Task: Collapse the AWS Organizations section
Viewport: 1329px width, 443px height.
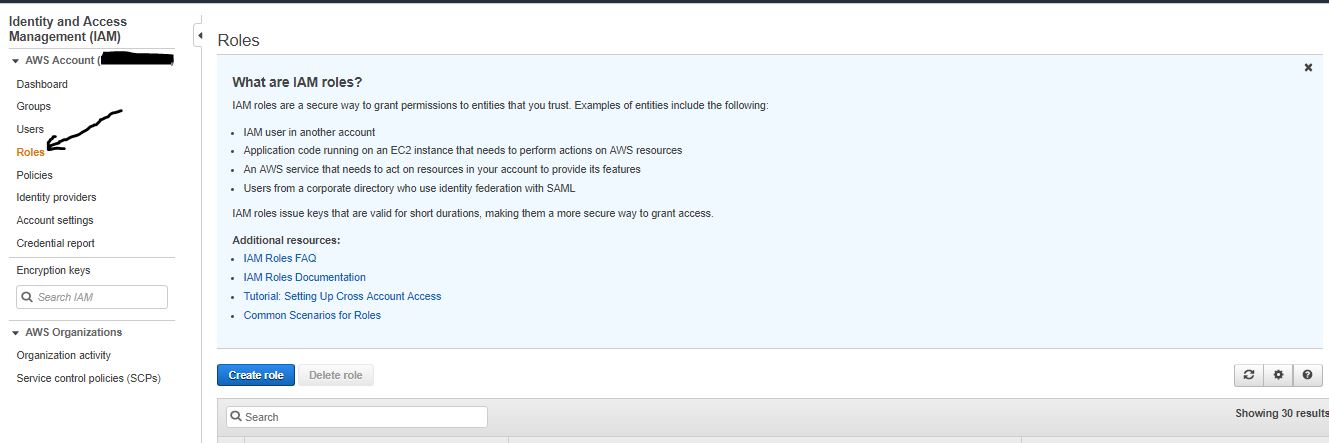Action: click(15, 333)
